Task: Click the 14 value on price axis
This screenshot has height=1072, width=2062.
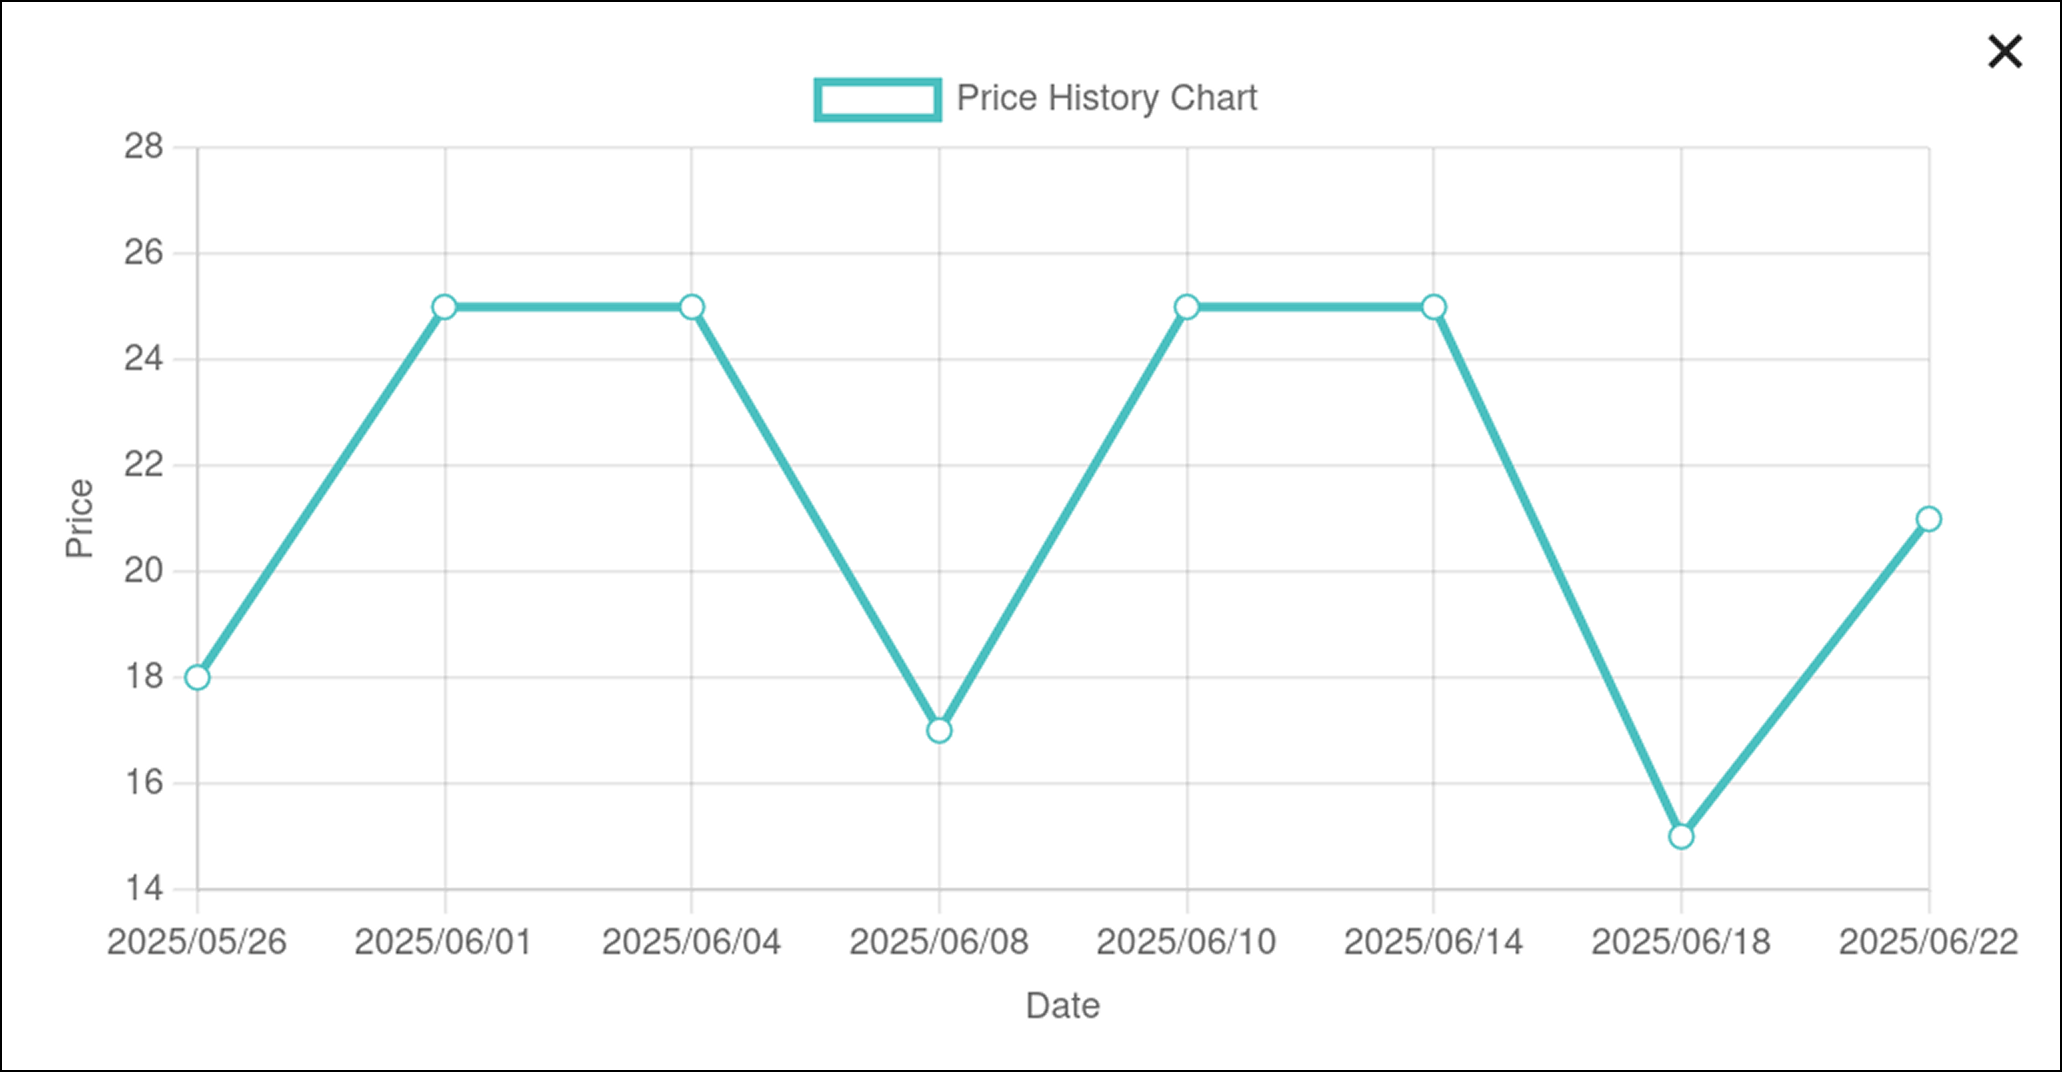Action: tap(143, 888)
